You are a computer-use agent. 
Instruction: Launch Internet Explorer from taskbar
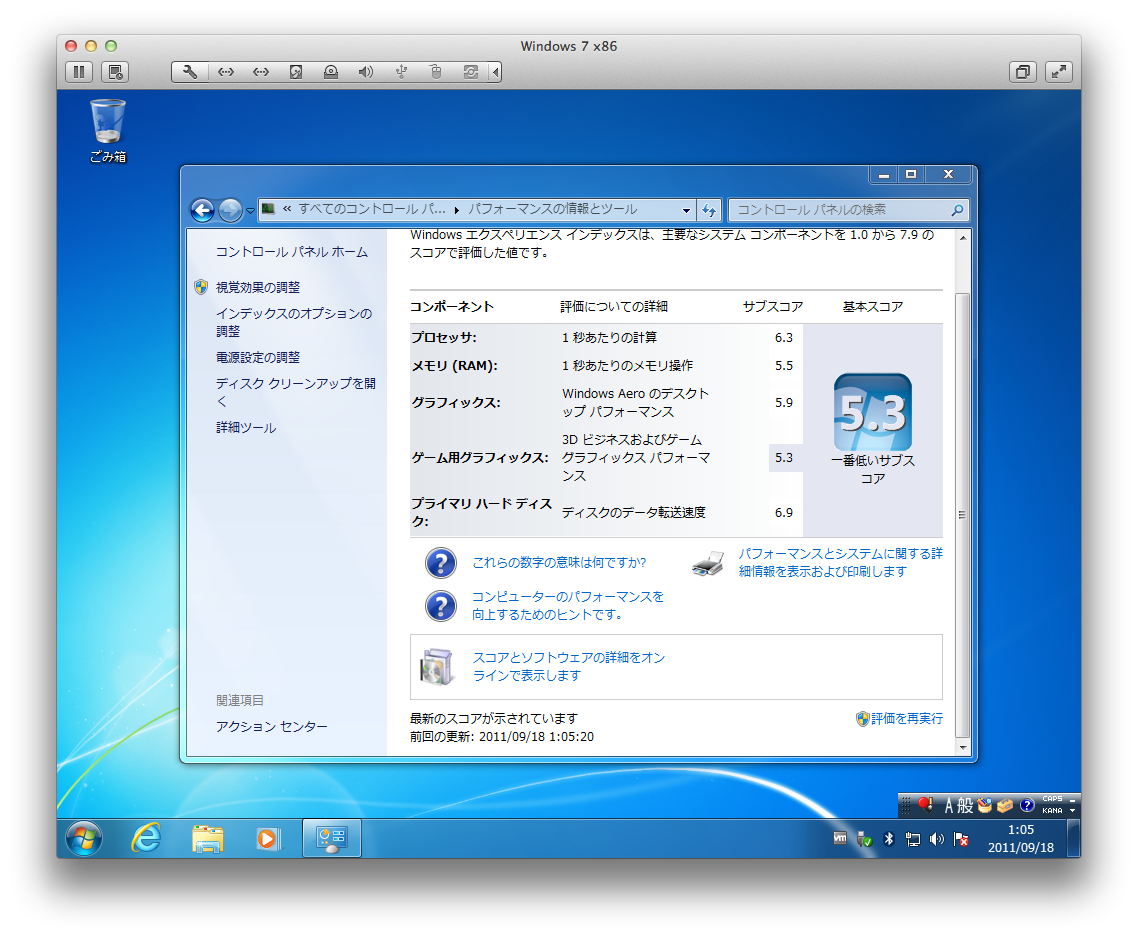[x=147, y=838]
